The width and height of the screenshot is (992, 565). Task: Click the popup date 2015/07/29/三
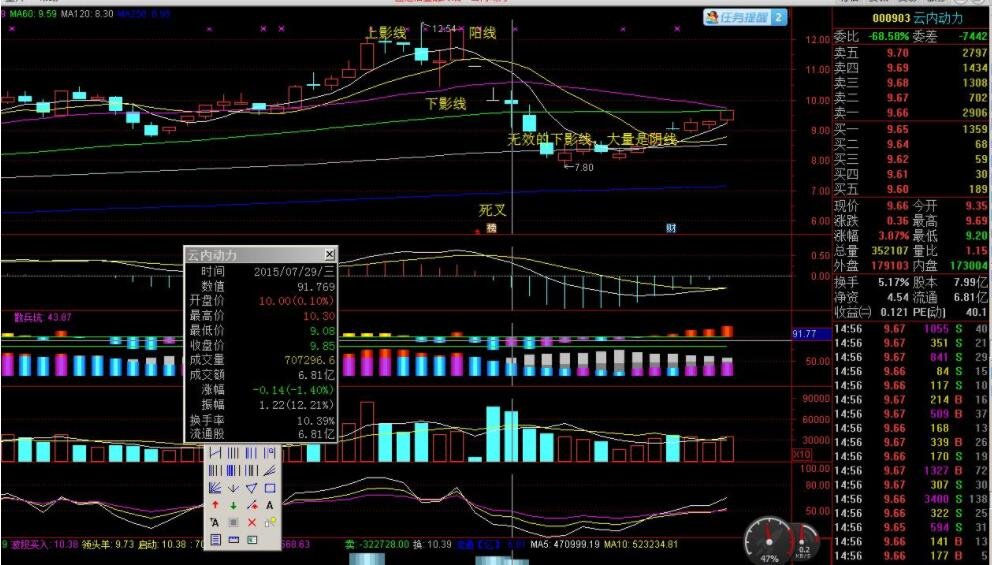[x=294, y=271]
